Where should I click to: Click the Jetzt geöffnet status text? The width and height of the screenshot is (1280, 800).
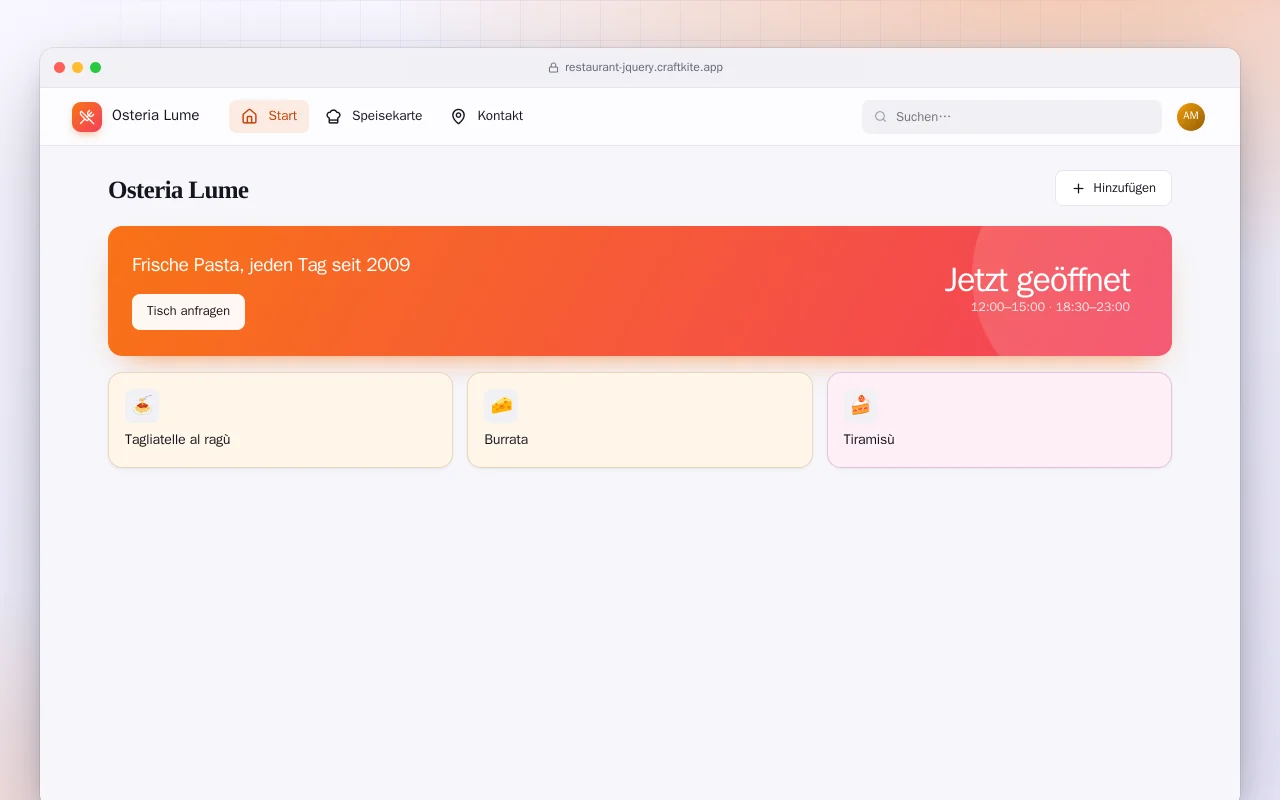click(1037, 280)
